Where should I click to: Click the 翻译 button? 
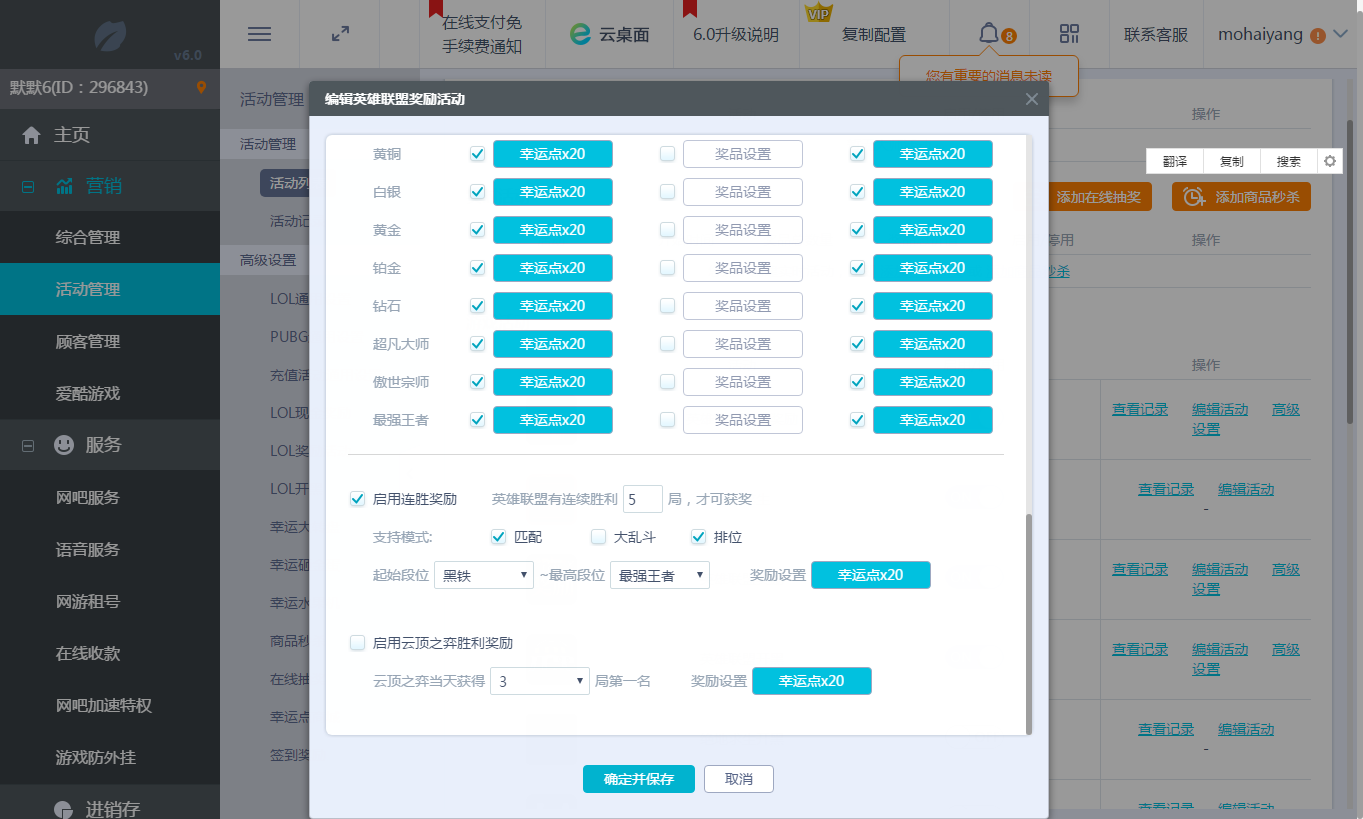(x=1175, y=161)
